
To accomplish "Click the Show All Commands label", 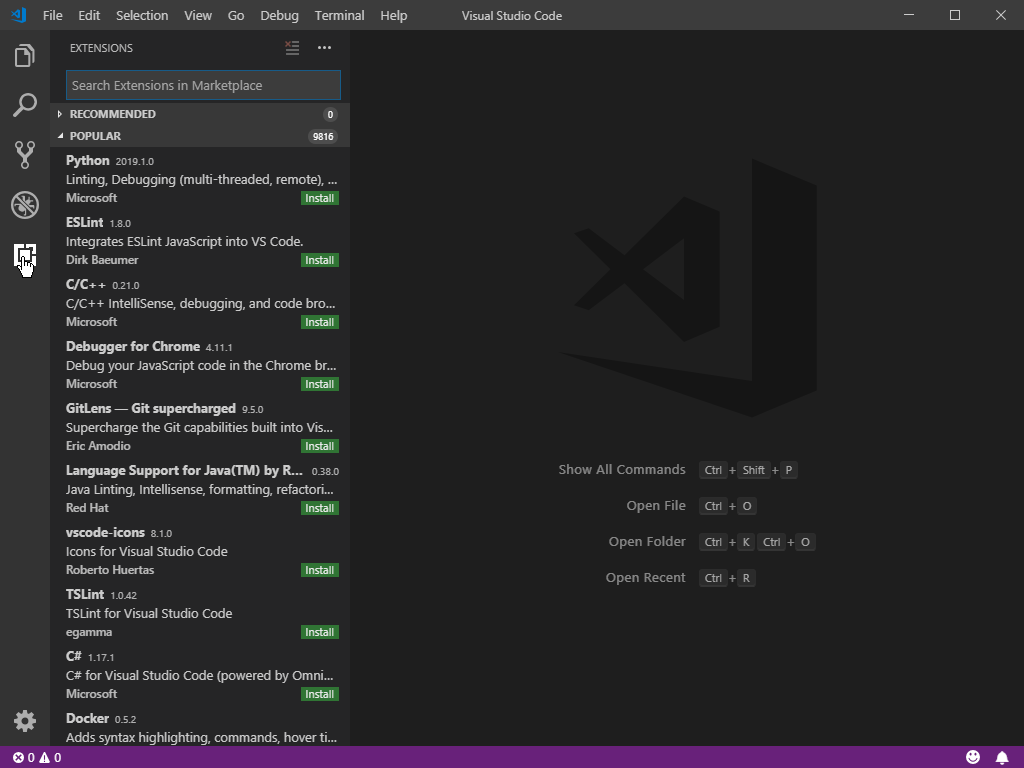I will pos(622,470).
